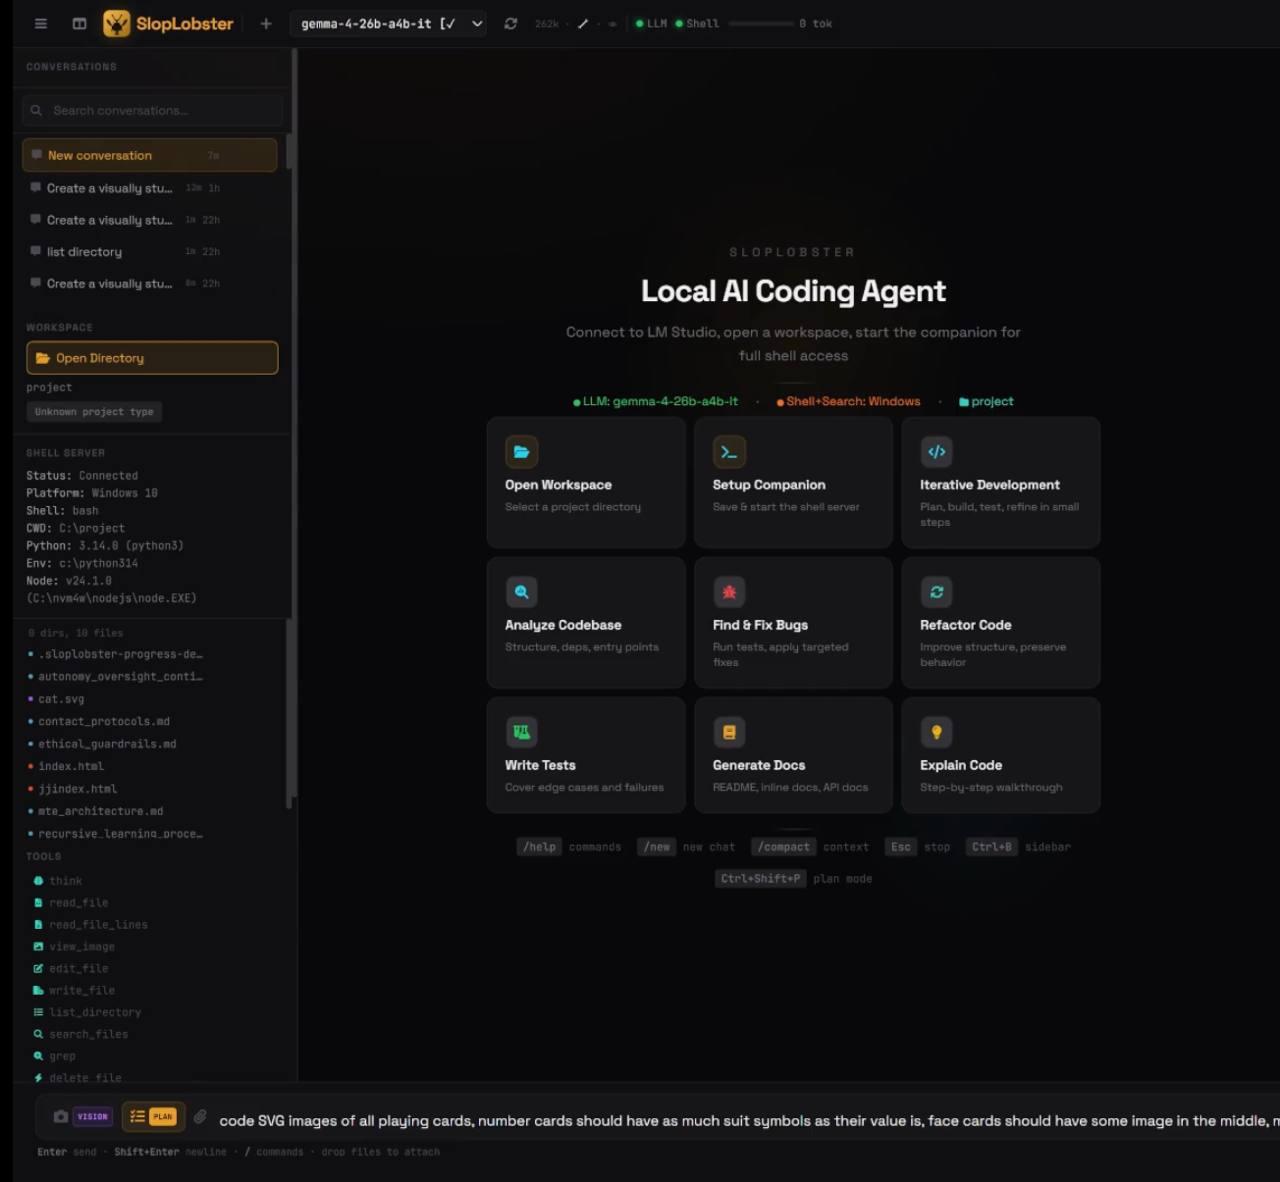The image size is (1280, 1182).
Task: Open the jjindex.html file
Action: [x=78, y=789]
